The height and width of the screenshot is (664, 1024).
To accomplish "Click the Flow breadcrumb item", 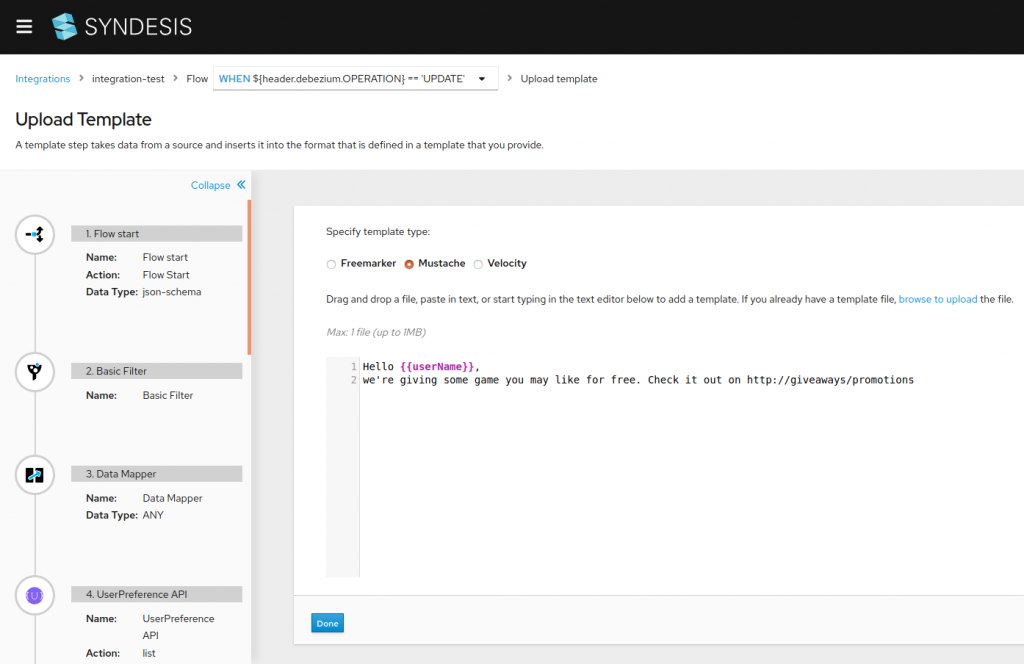I will pyautogui.click(x=197, y=79).
